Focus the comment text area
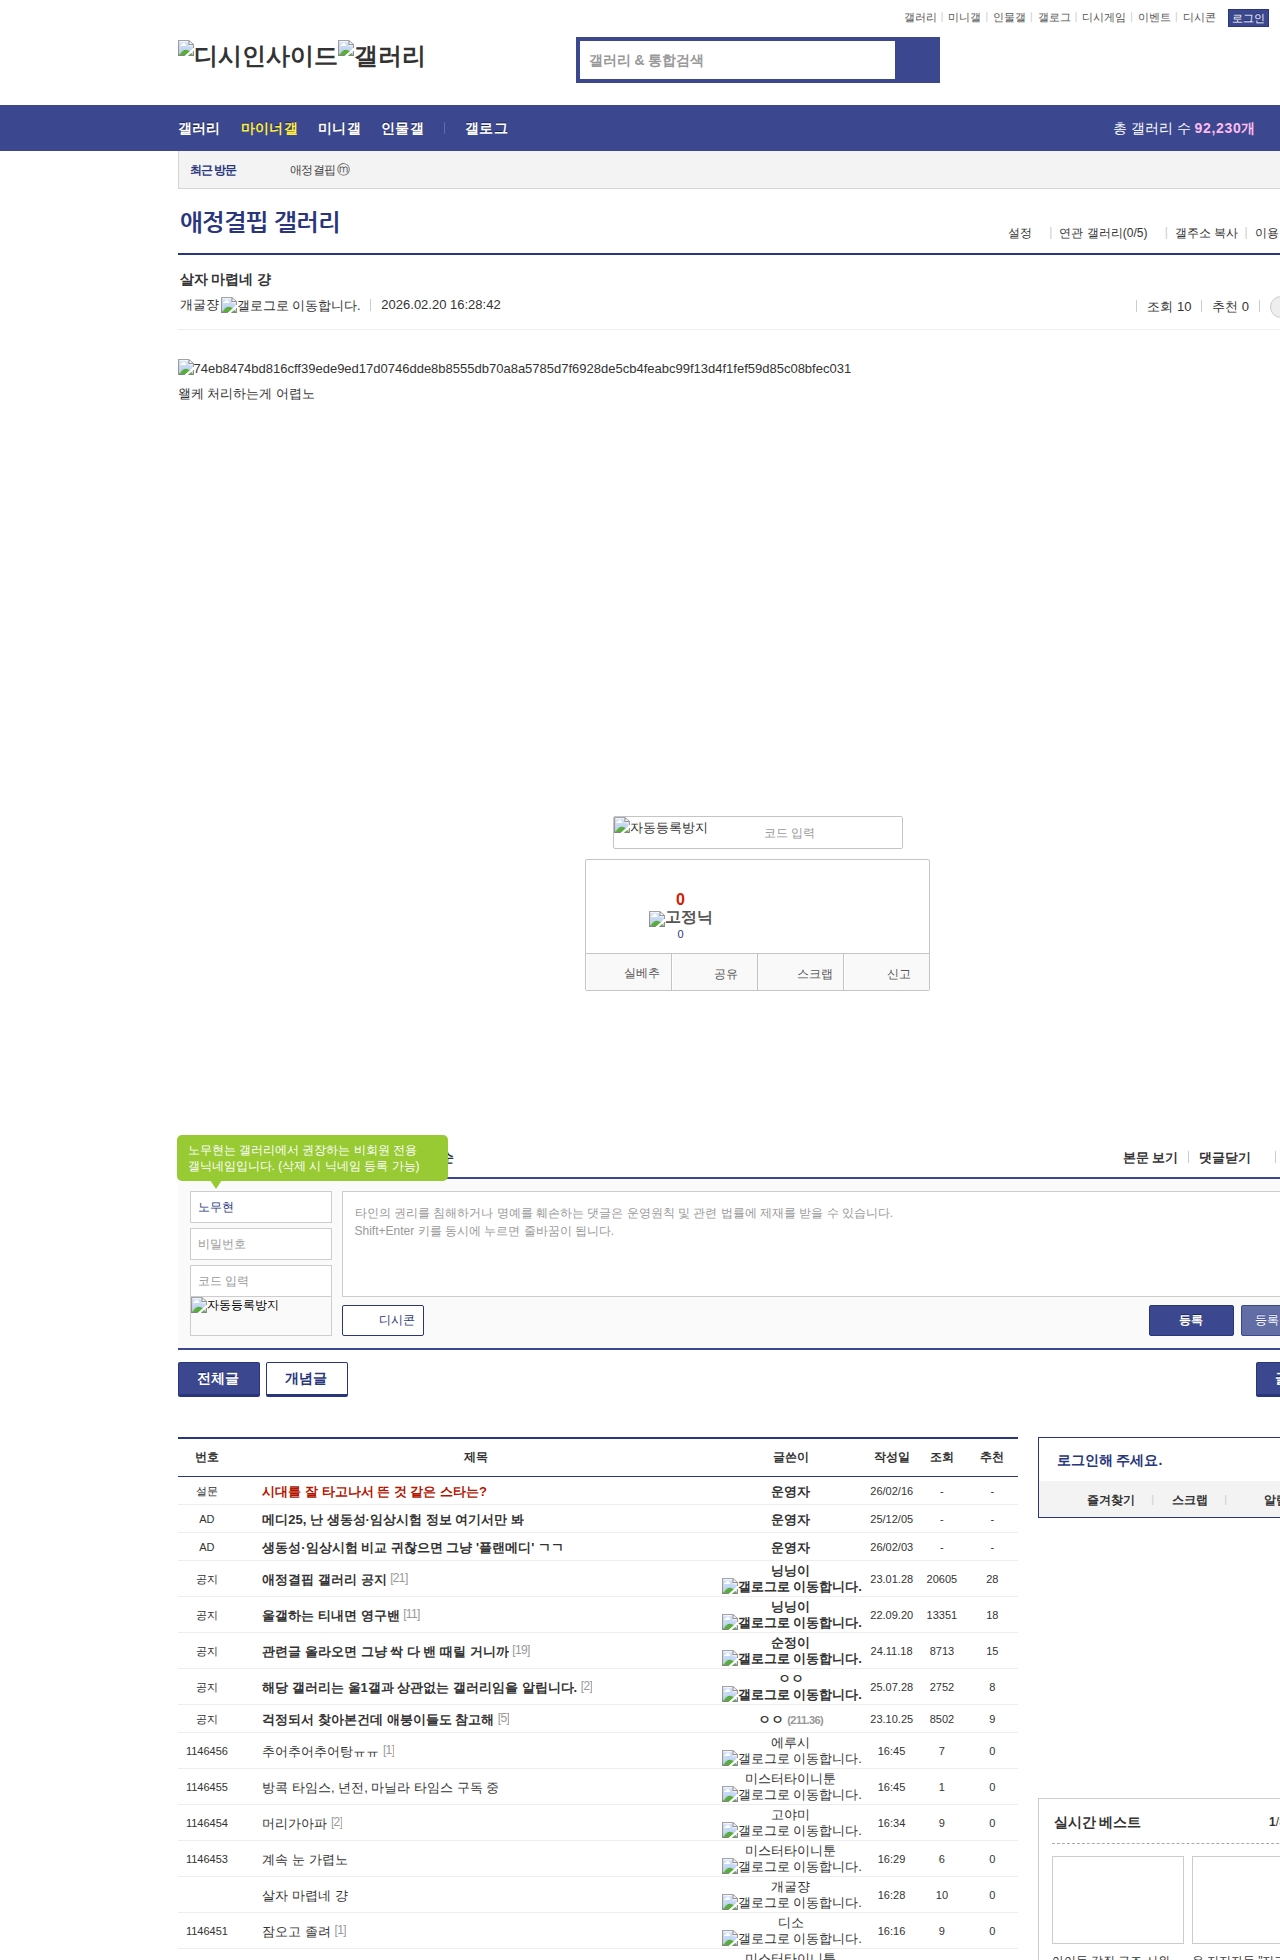Image resolution: width=1280 pixels, height=1960 pixels. [811, 1244]
